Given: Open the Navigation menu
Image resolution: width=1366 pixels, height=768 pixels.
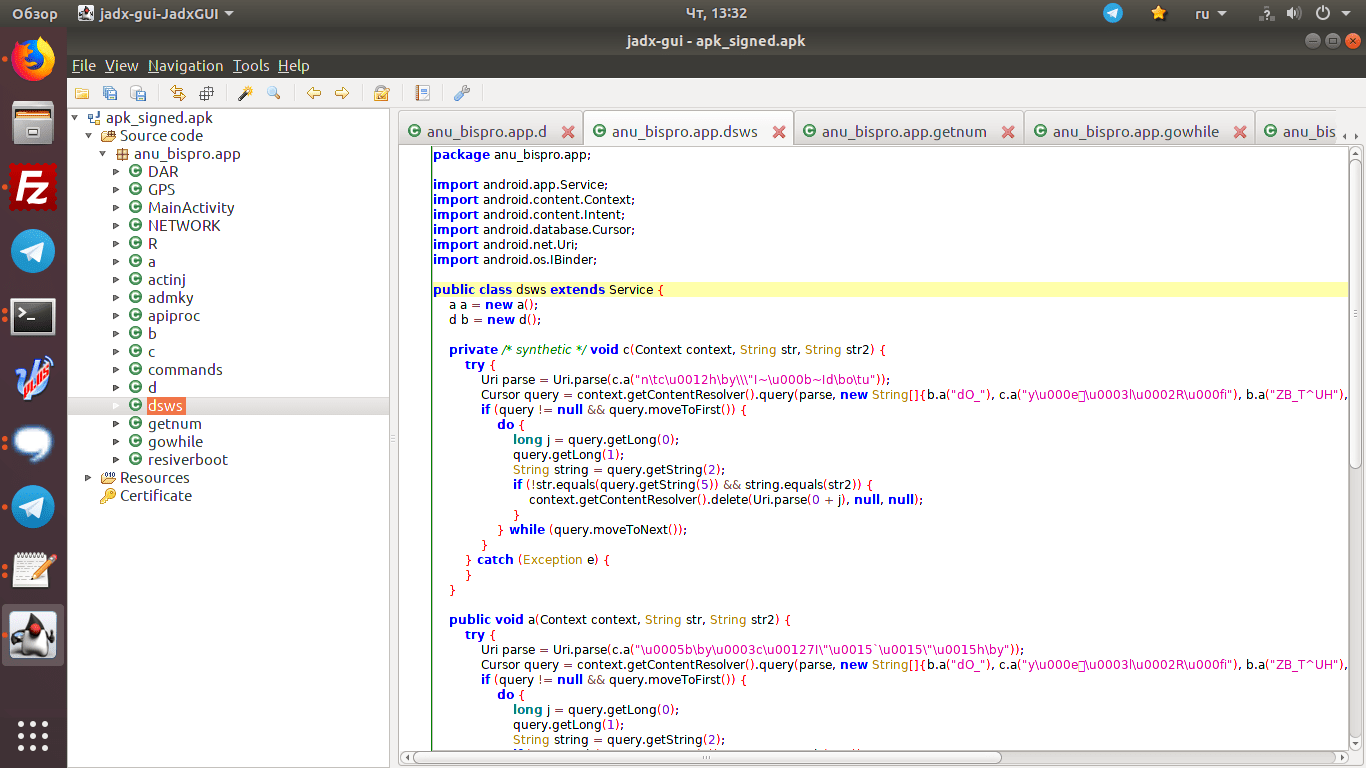Looking at the screenshot, I should pos(185,66).
